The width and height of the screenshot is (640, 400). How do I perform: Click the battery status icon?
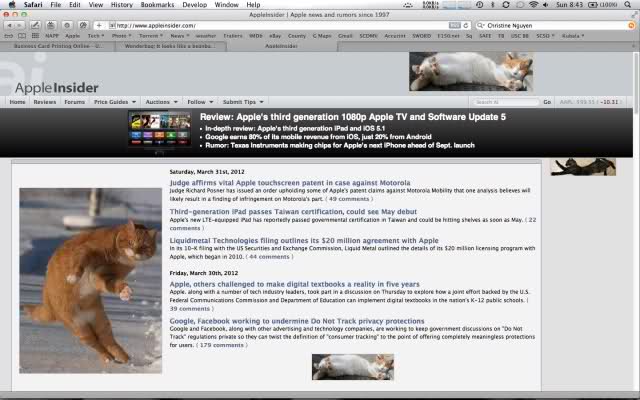593,5
